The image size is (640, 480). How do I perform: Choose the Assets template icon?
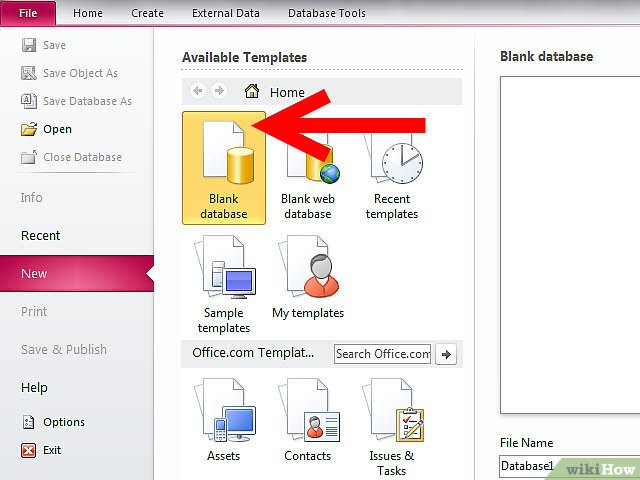point(225,410)
